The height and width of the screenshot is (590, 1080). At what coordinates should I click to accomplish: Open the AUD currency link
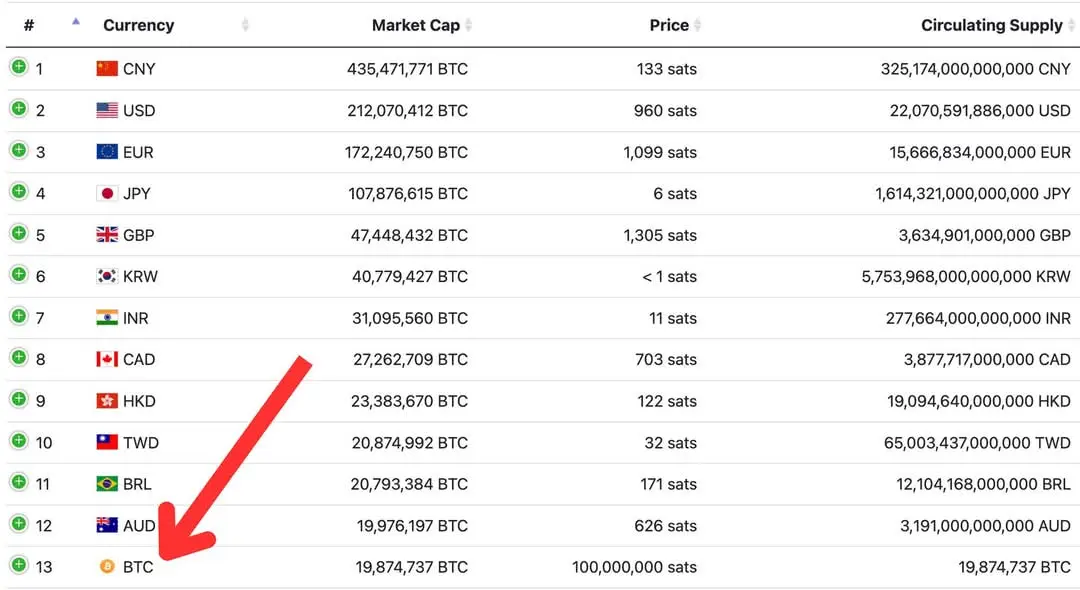click(x=139, y=525)
